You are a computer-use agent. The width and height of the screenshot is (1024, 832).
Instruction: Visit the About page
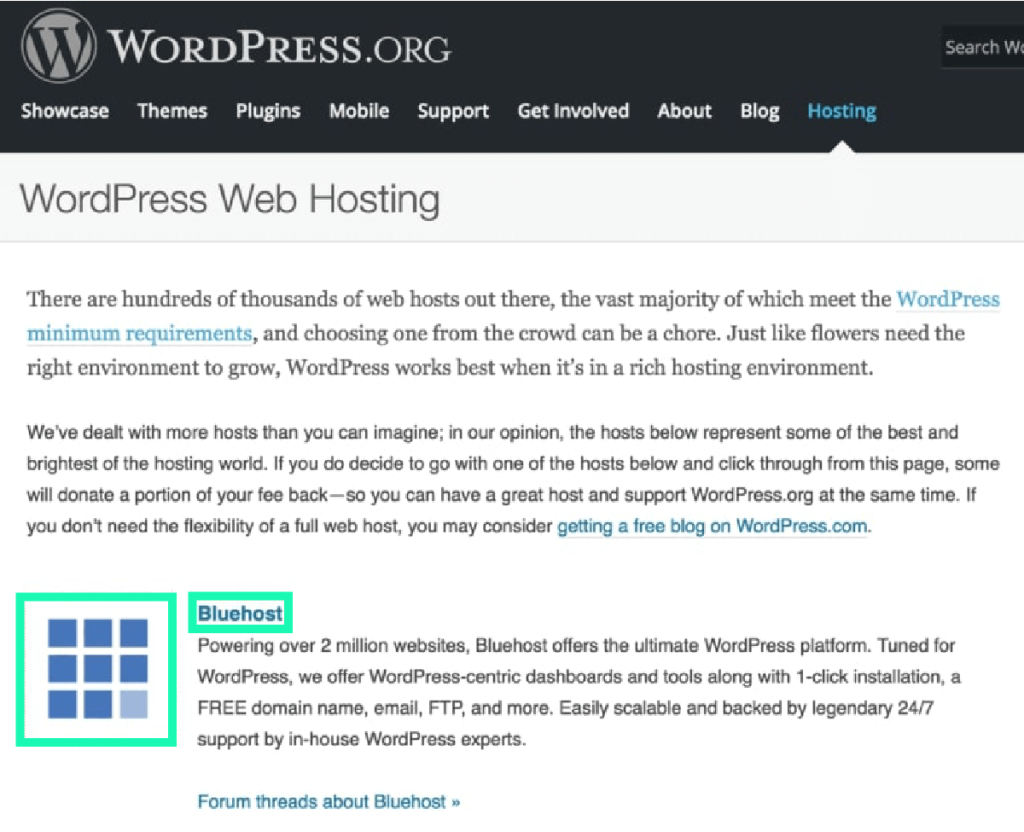tap(684, 111)
